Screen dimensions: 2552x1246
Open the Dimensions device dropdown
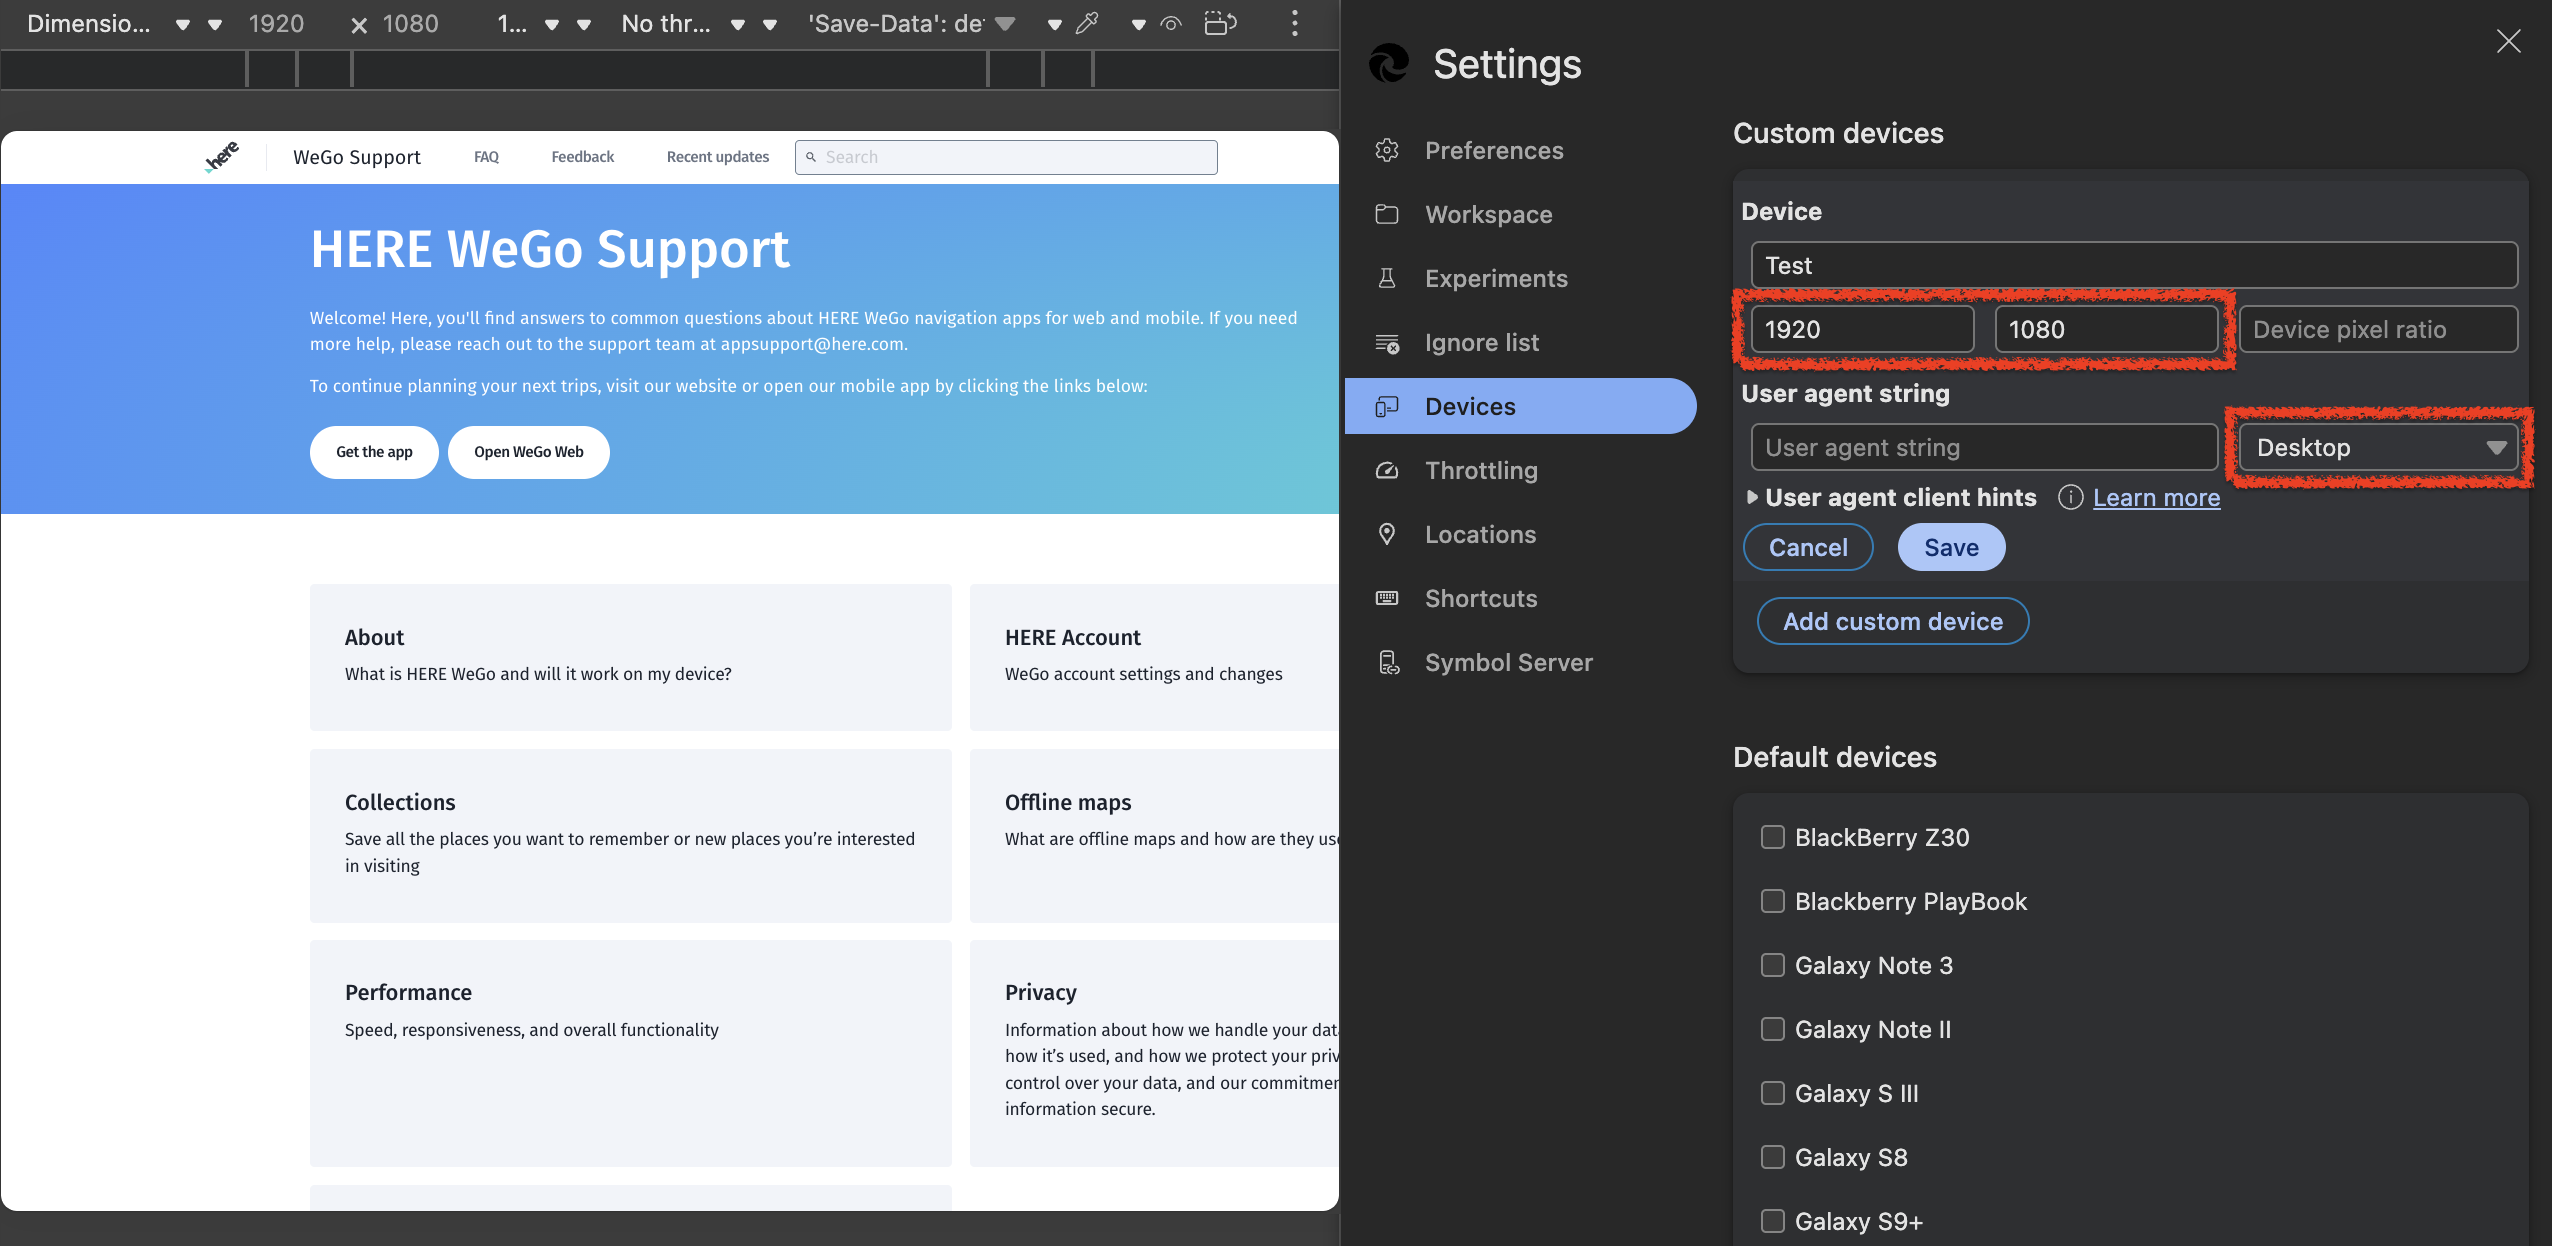point(122,23)
